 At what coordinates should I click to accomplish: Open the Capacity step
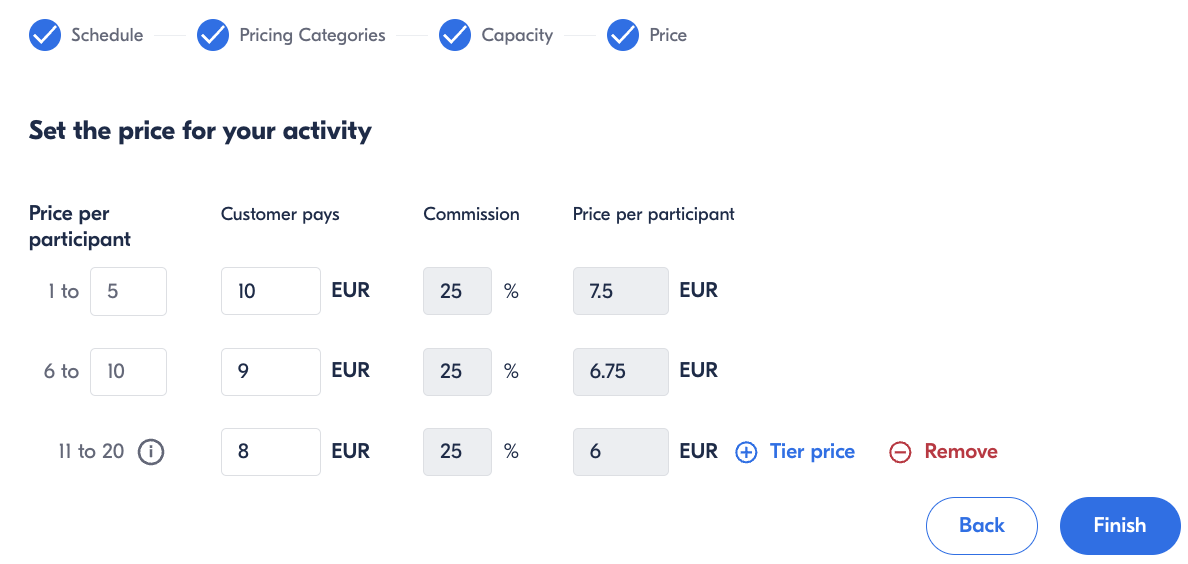517,35
